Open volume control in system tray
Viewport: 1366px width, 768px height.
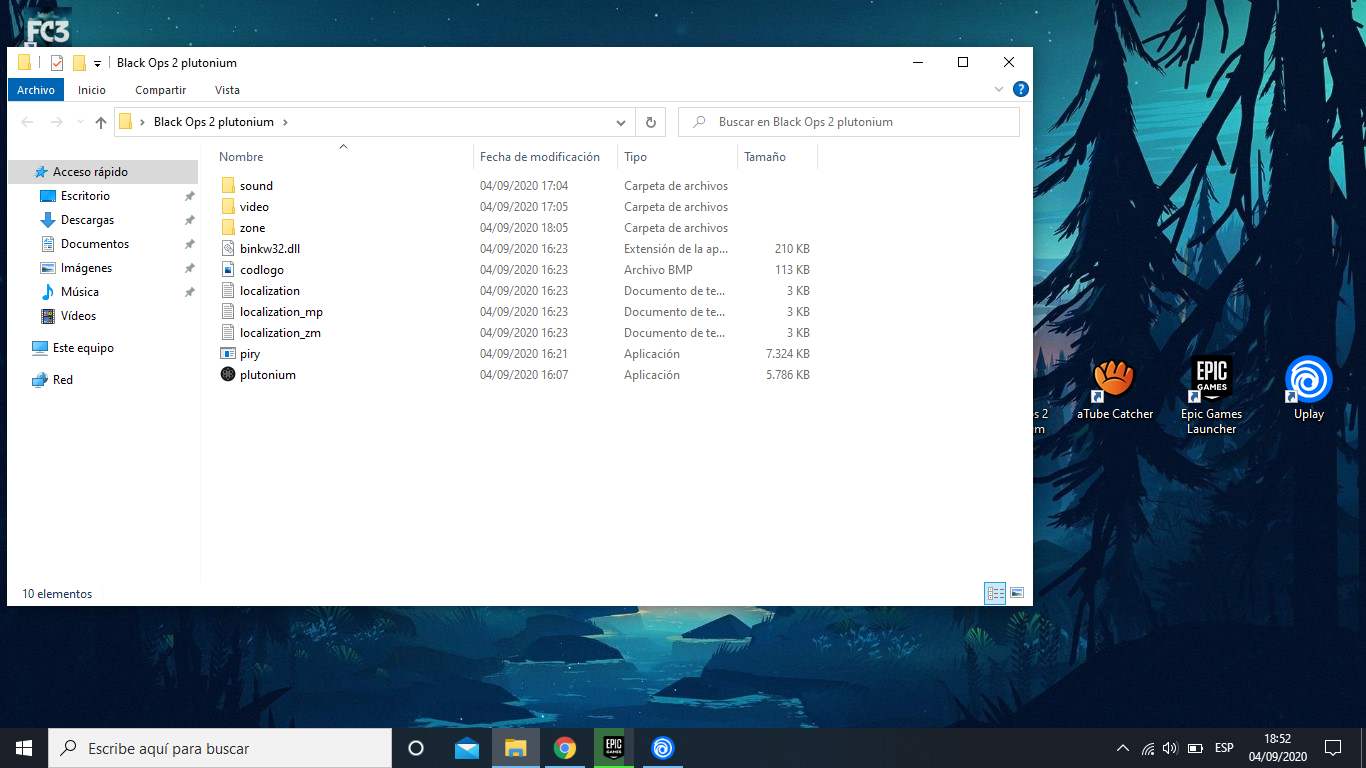[x=1170, y=748]
